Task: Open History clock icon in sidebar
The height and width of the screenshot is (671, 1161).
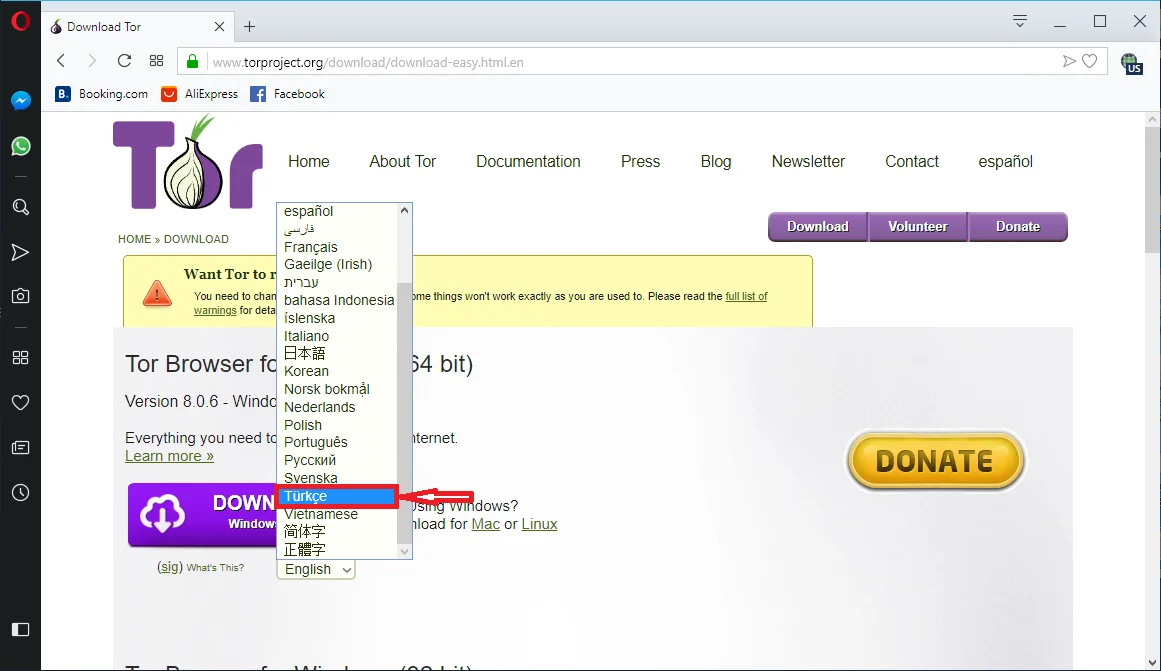Action: (20, 492)
